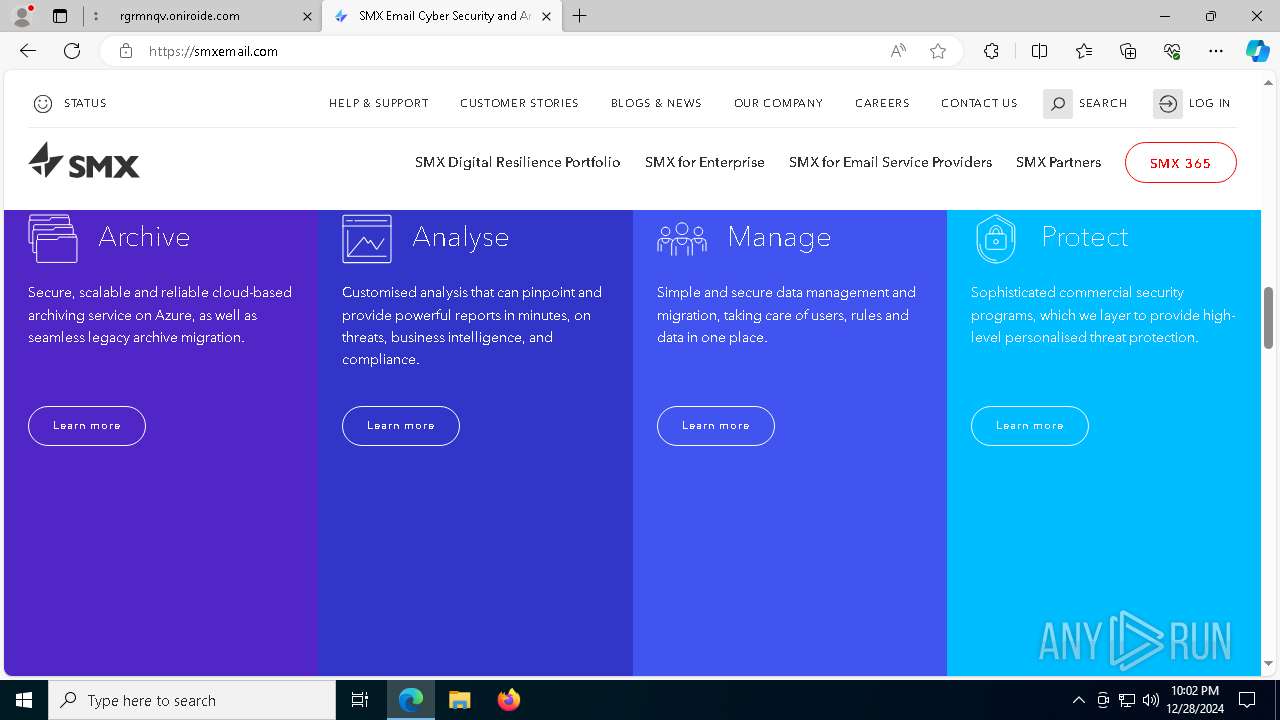The height and width of the screenshot is (720, 1280).
Task: Click the SEARCH text label
Action: pos(1103,103)
